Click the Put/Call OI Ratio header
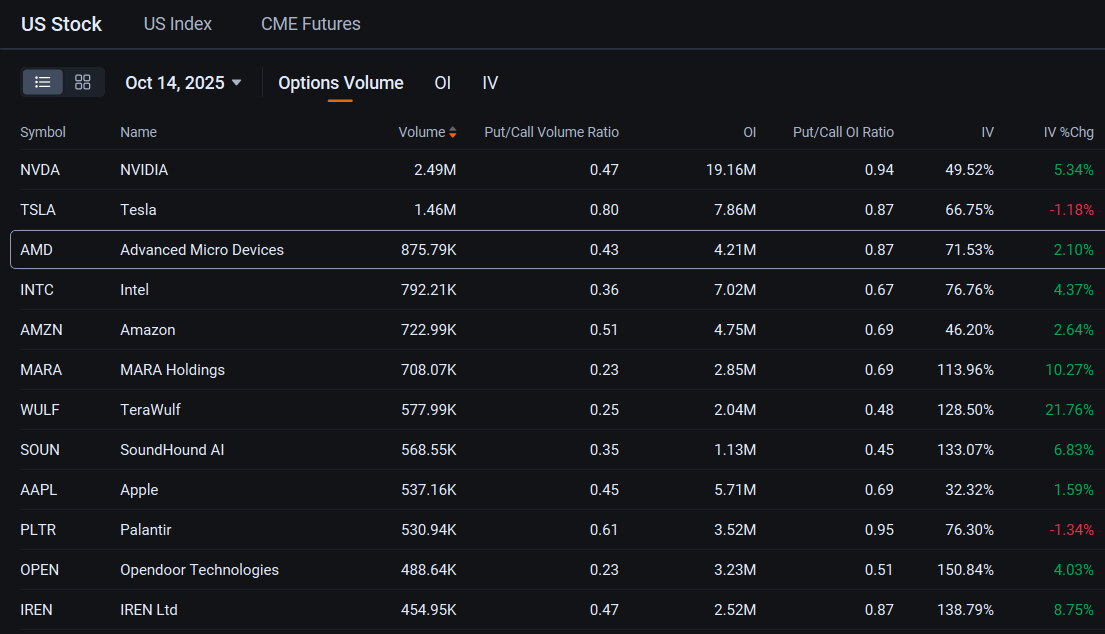This screenshot has height=634, width=1105. 843,132
